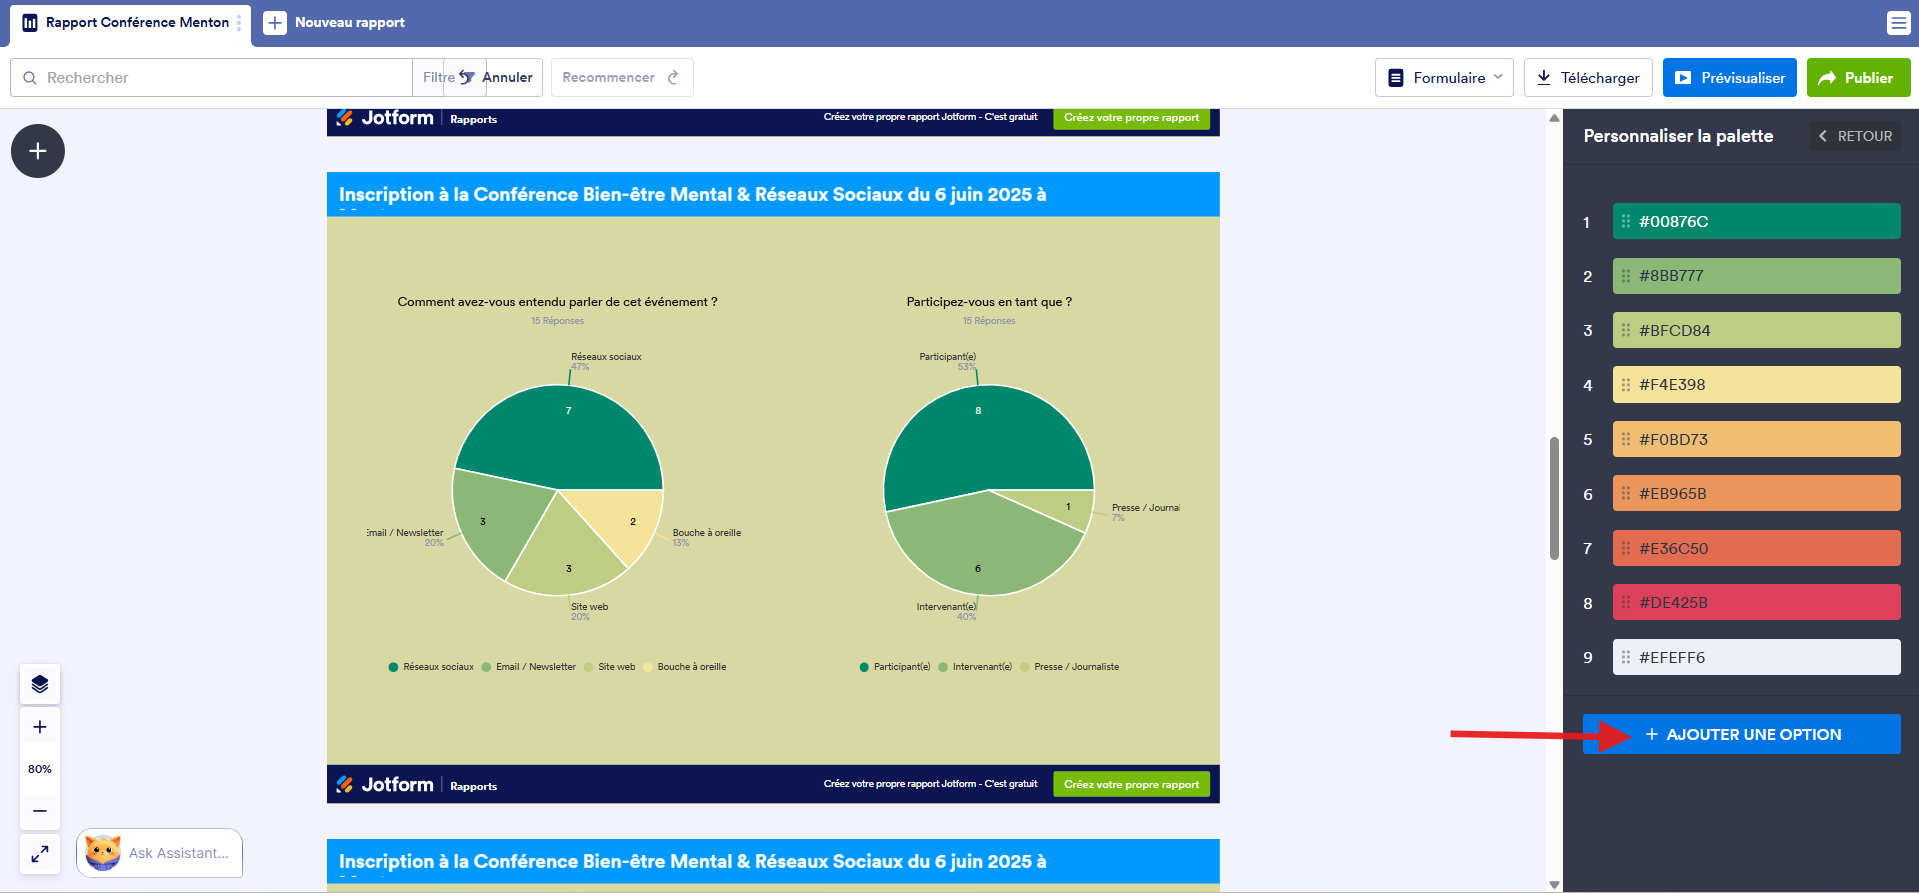Go back with the RETOUR chevron
The width and height of the screenshot is (1919, 893).
(1855, 136)
